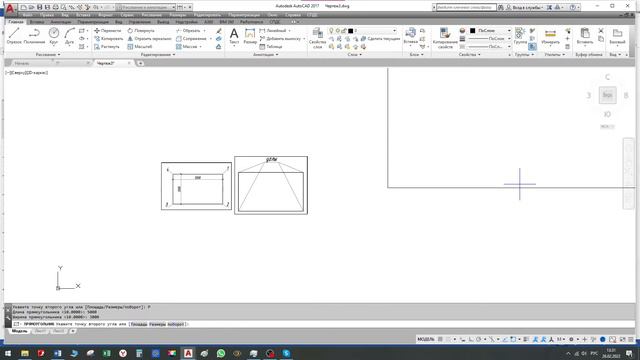The width and height of the screenshot is (640, 360).
Task: Select the Текст text tool
Action: [234, 36]
